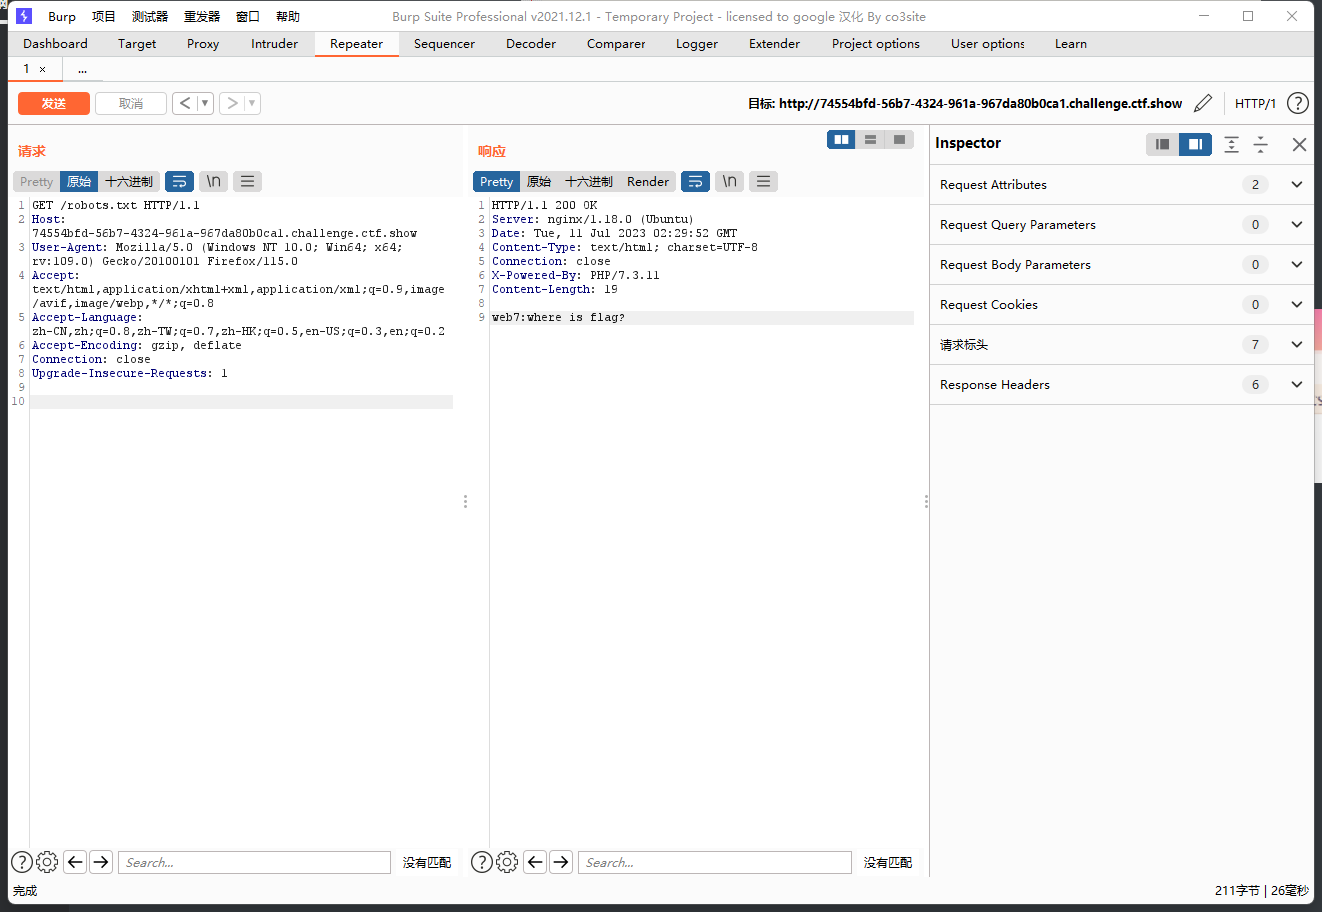This screenshot has width=1322, height=912.
Task: Open the Burp menu
Action: (x=62, y=16)
